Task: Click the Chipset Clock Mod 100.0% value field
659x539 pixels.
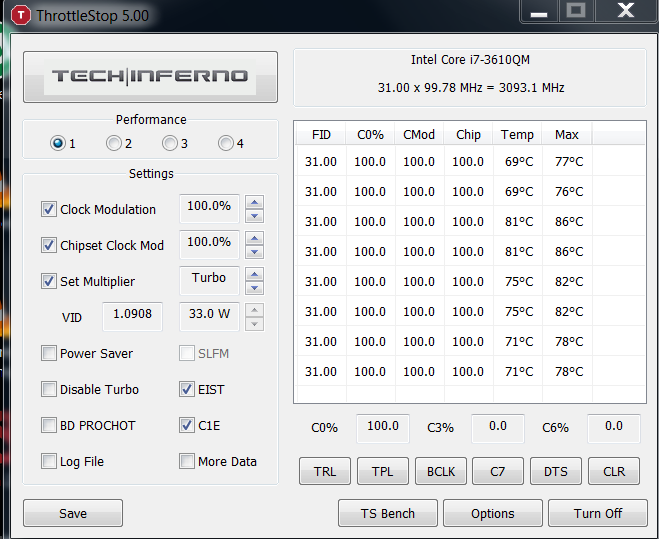Action: click(x=209, y=244)
